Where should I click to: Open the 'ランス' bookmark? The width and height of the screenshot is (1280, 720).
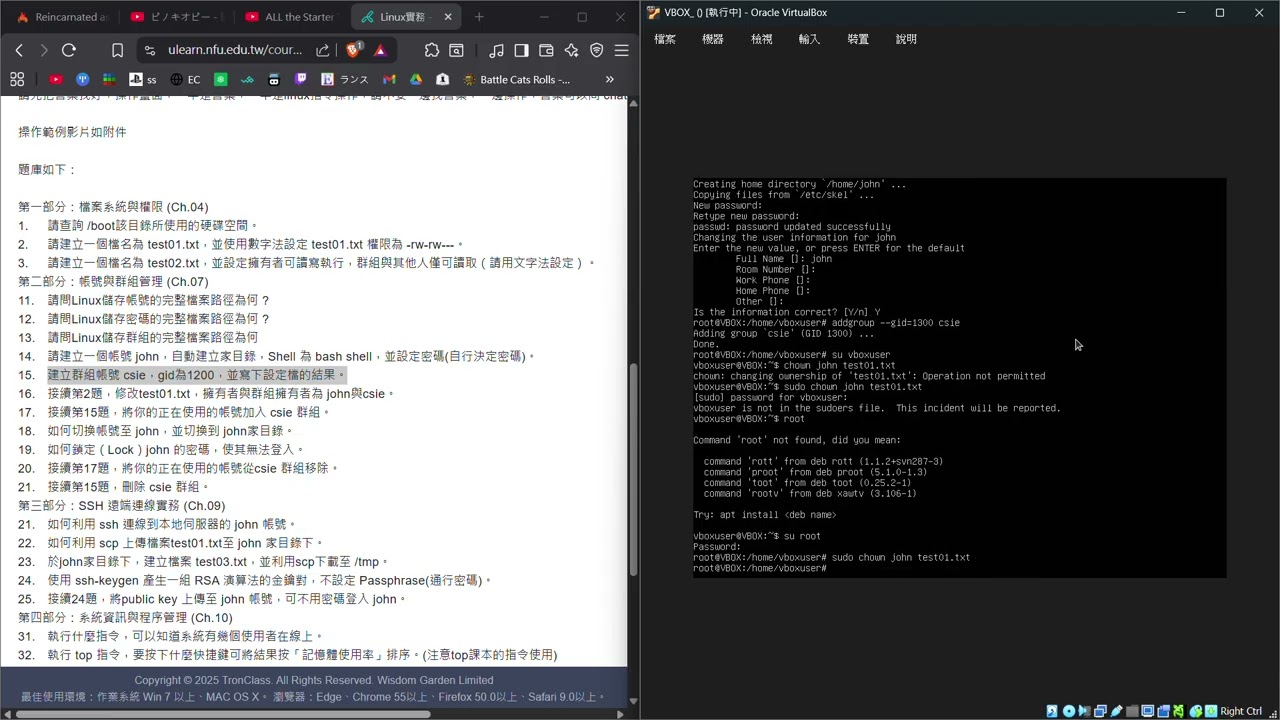coord(345,79)
